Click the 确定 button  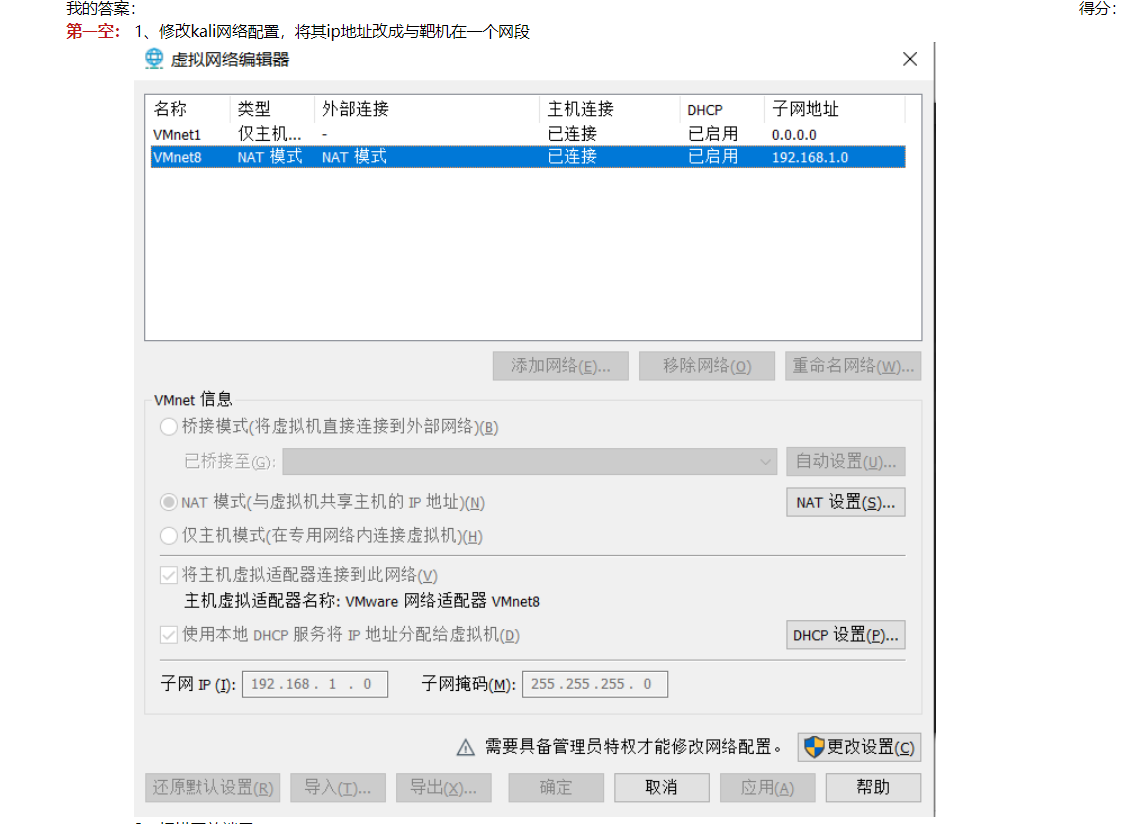[x=555, y=788]
